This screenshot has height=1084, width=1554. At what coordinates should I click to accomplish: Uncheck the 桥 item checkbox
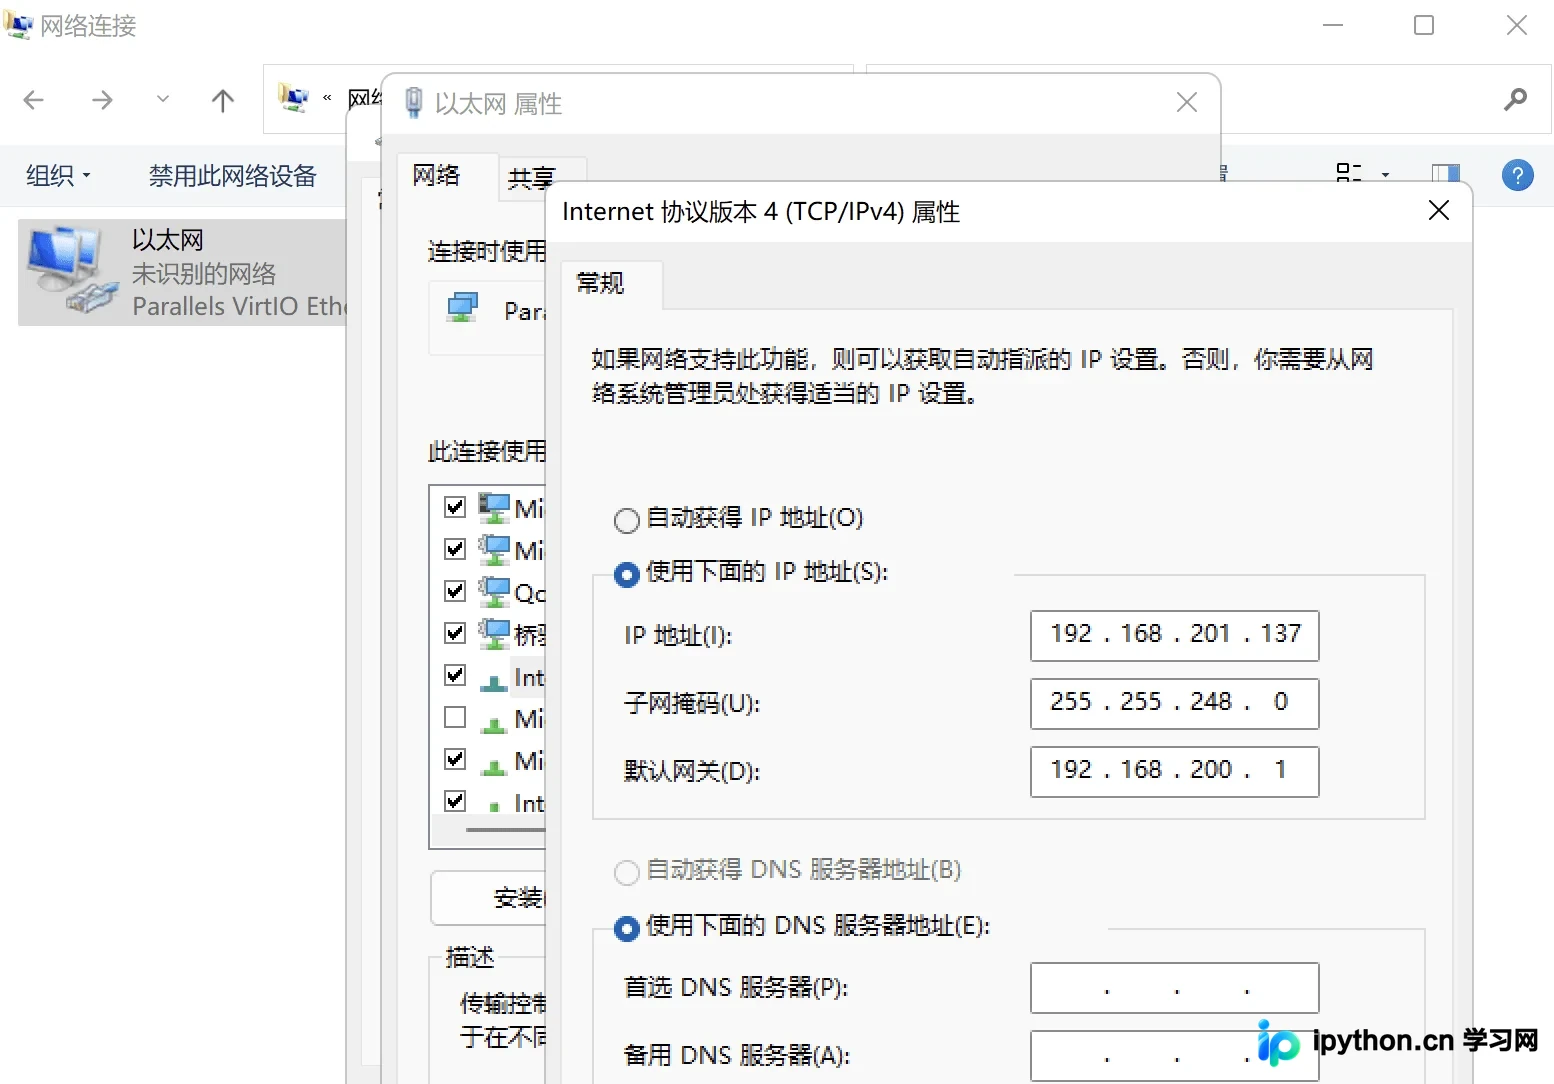pyautogui.click(x=455, y=633)
